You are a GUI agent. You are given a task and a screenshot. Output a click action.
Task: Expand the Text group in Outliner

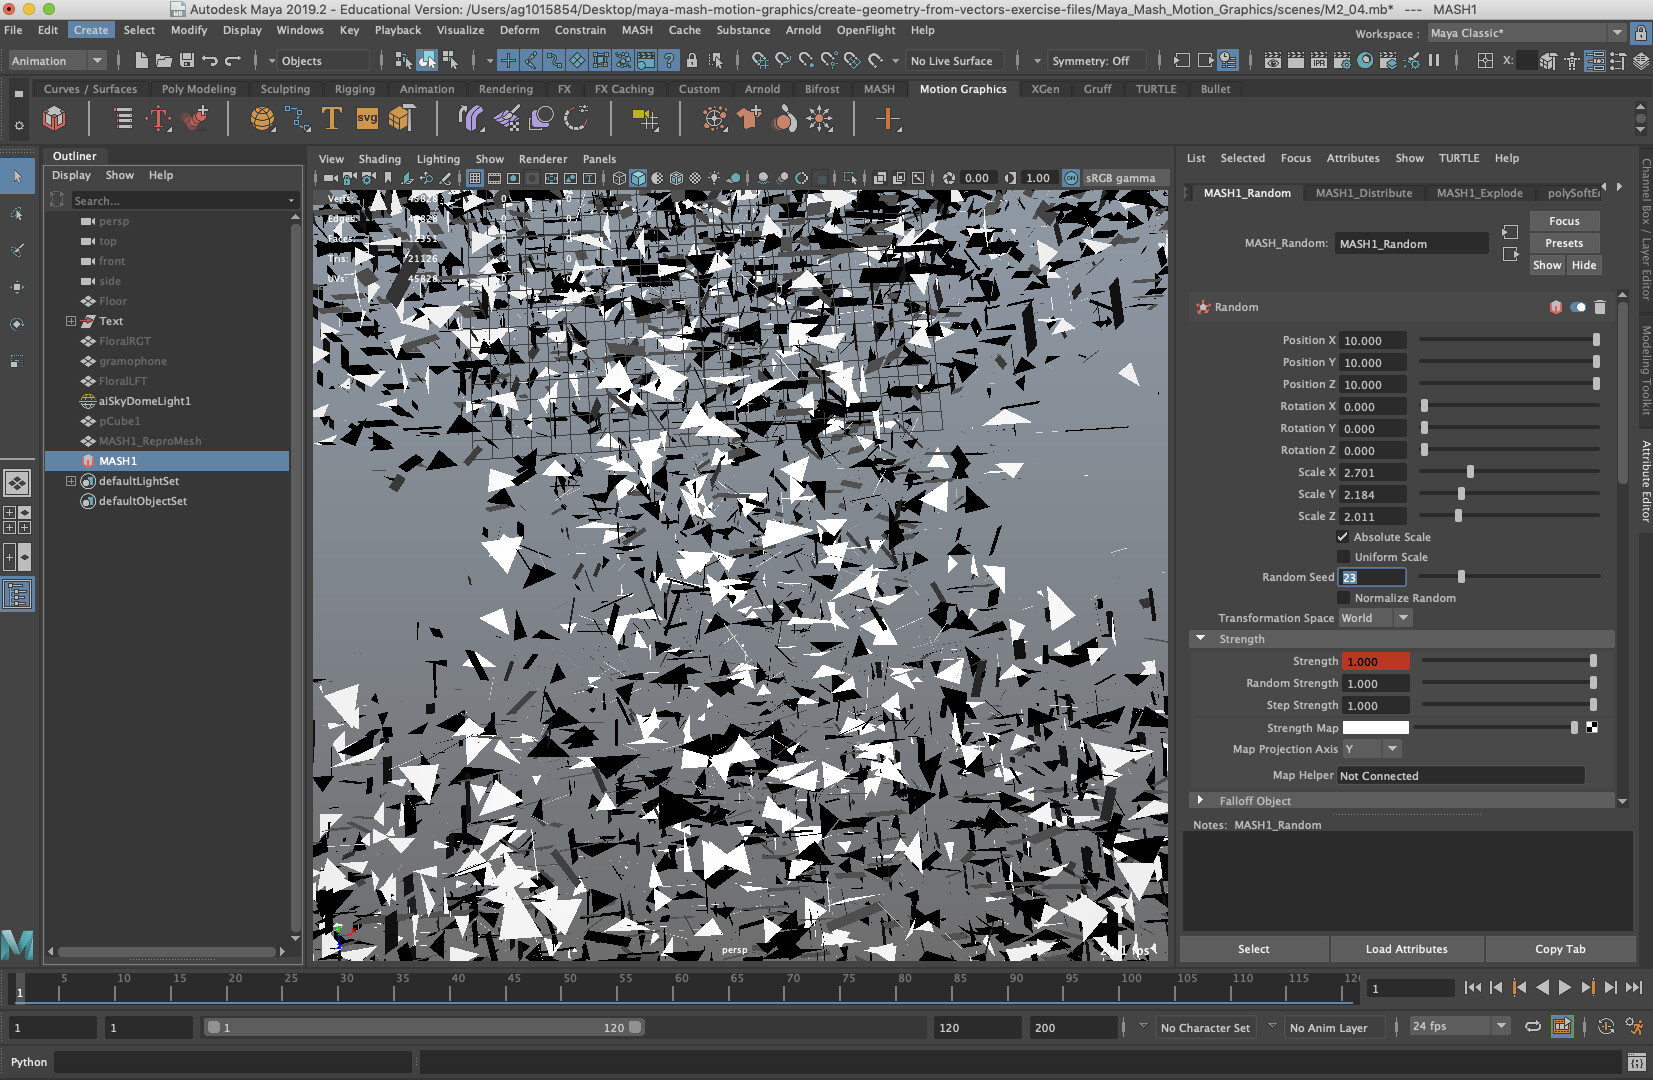pos(71,321)
